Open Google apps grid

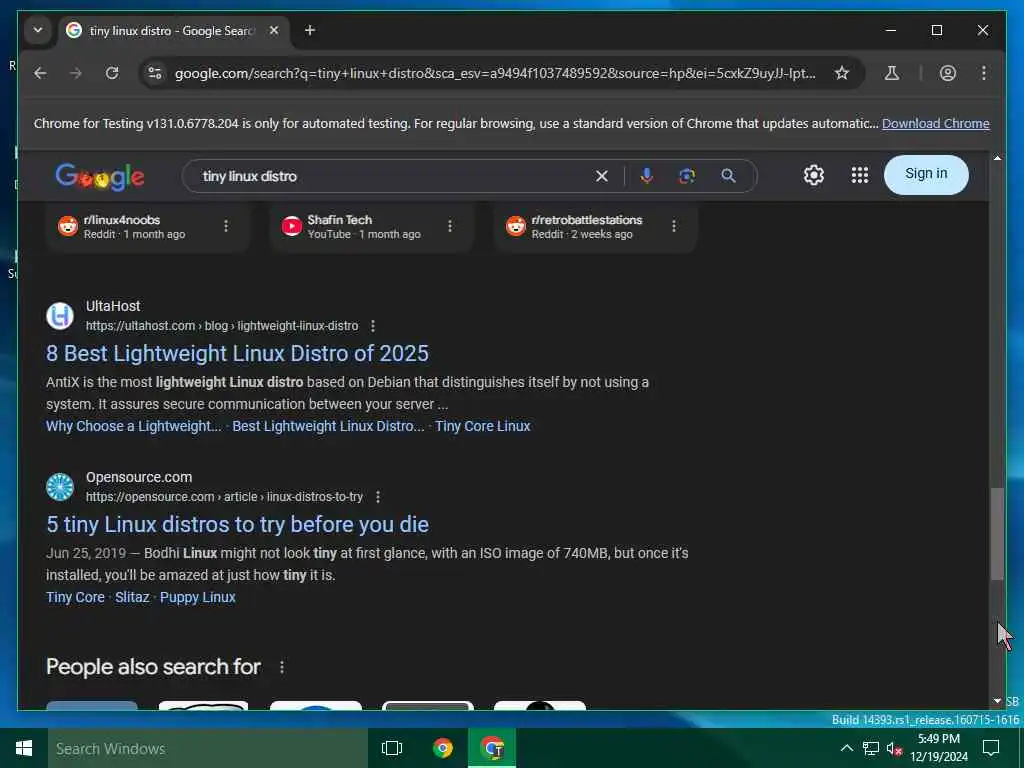pos(859,175)
